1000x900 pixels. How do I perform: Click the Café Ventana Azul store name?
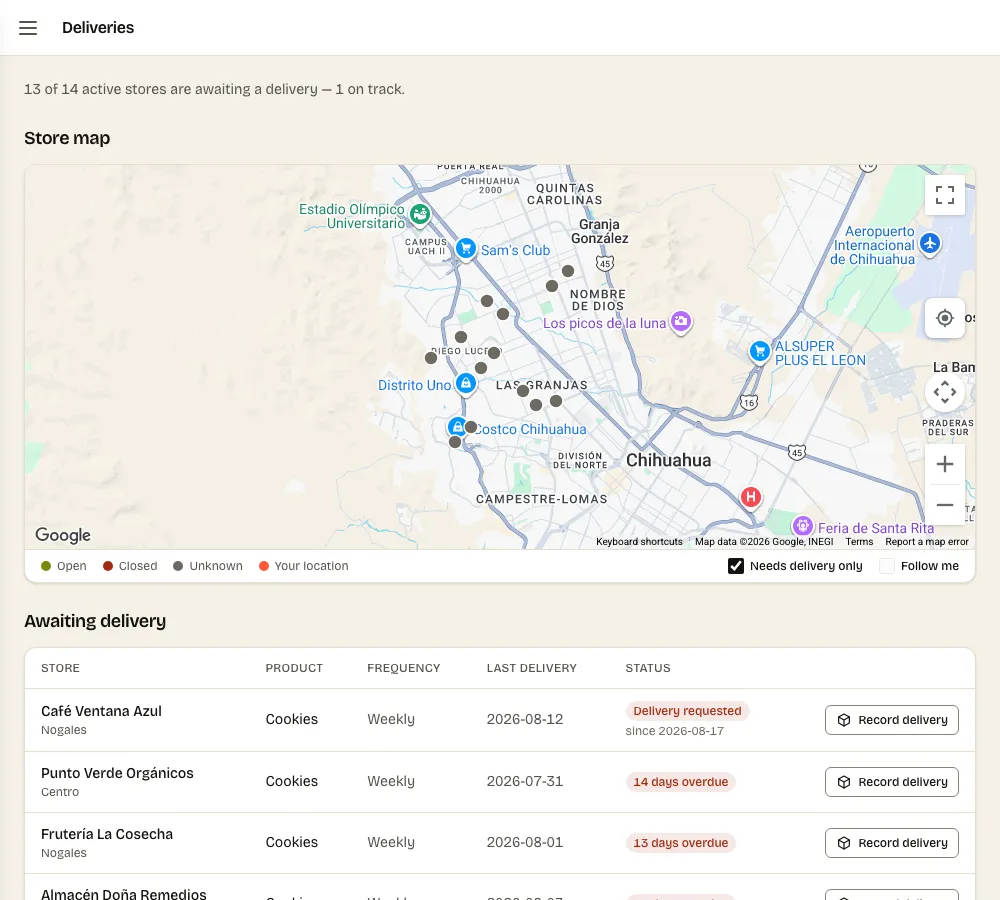(x=101, y=711)
